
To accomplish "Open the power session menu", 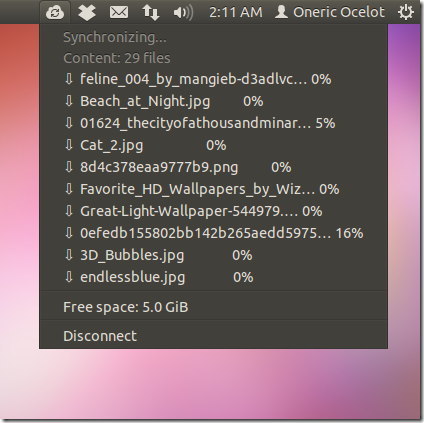I will point(406,12).
